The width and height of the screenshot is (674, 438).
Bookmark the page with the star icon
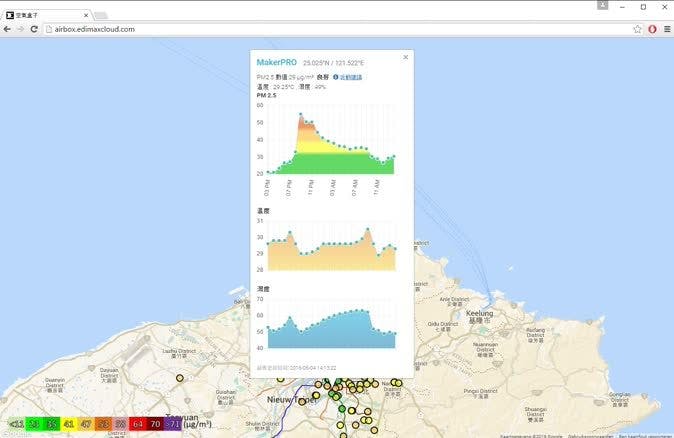[x=637, y=29]
